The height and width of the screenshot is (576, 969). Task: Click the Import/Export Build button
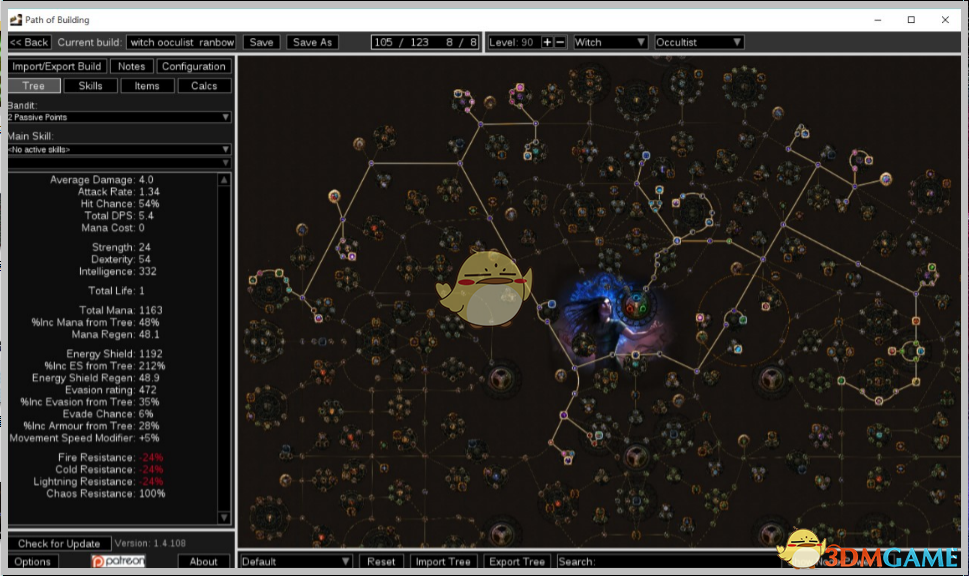coord(56,66)
